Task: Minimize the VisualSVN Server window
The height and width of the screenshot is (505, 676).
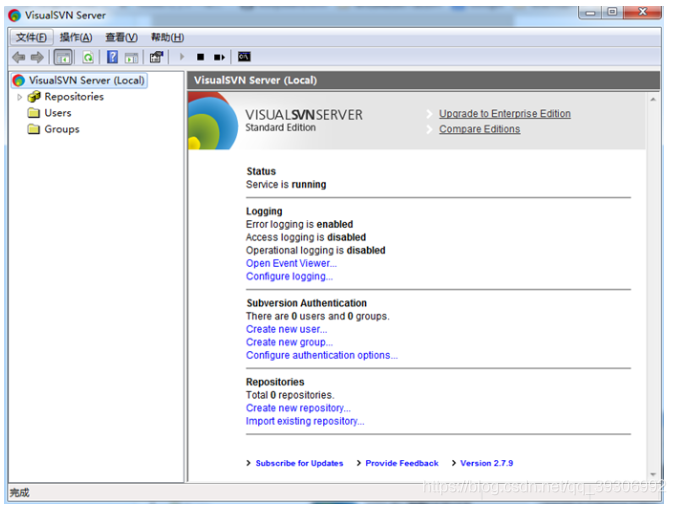Action: click(x=590, y=12)
